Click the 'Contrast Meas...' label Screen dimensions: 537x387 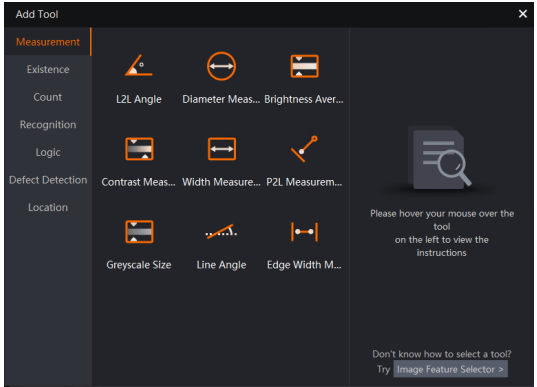[139, 182]
